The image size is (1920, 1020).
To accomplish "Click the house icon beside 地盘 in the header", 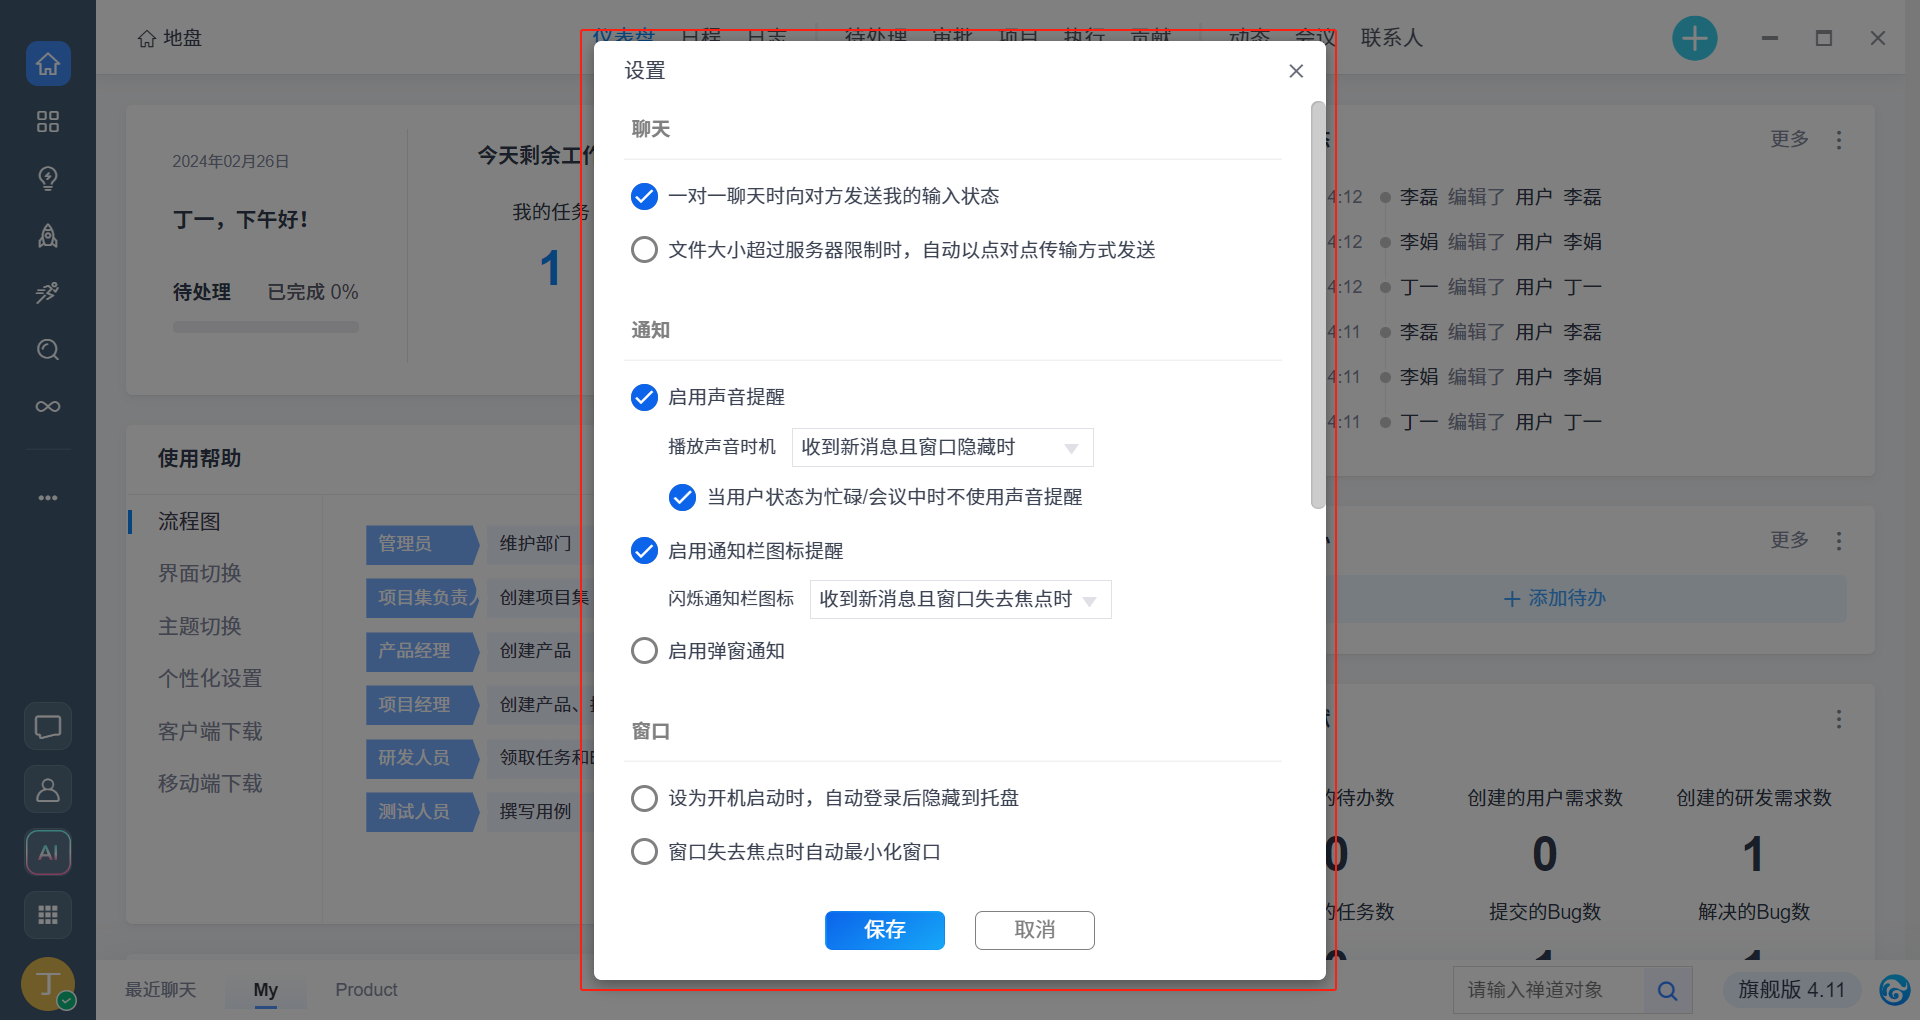I will point(147,39).
